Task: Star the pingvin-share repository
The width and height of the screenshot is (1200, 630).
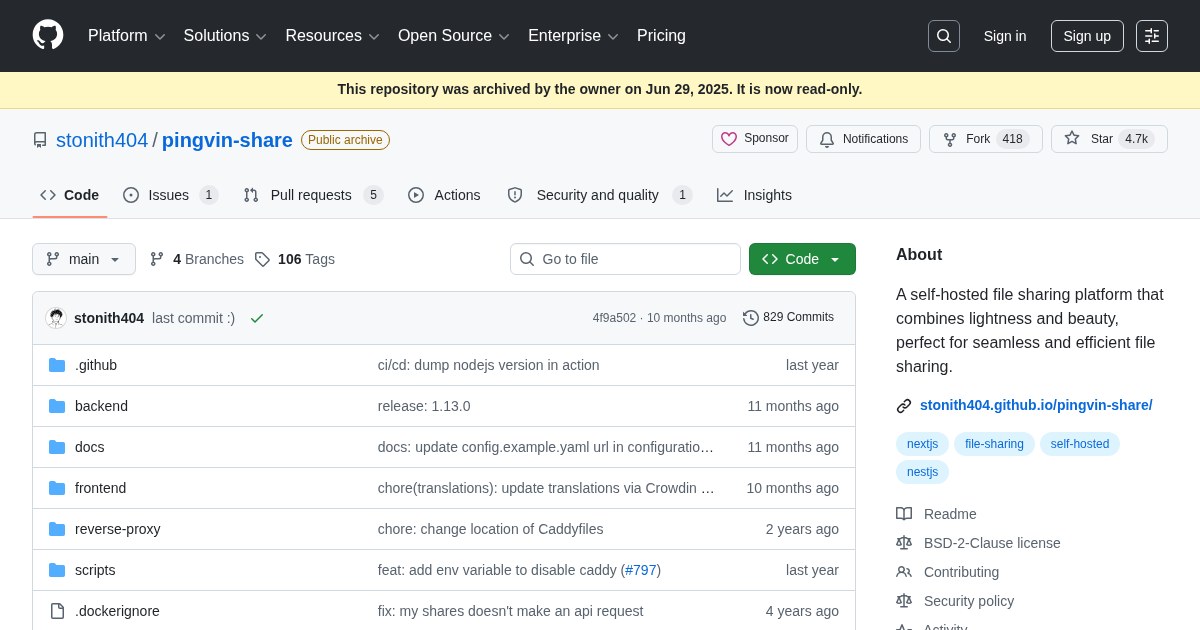Action: click(x=1109, y=139)
